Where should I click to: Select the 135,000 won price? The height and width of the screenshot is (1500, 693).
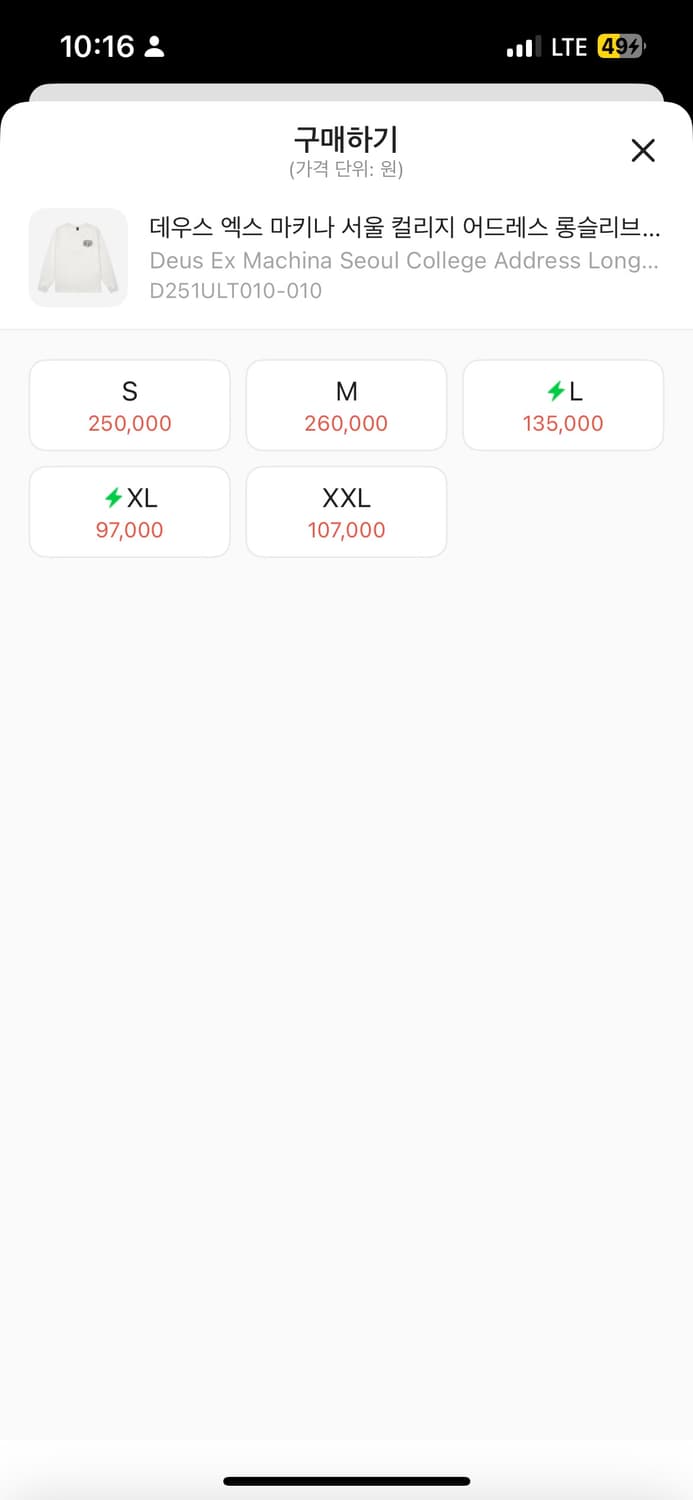tap(563, 424)
